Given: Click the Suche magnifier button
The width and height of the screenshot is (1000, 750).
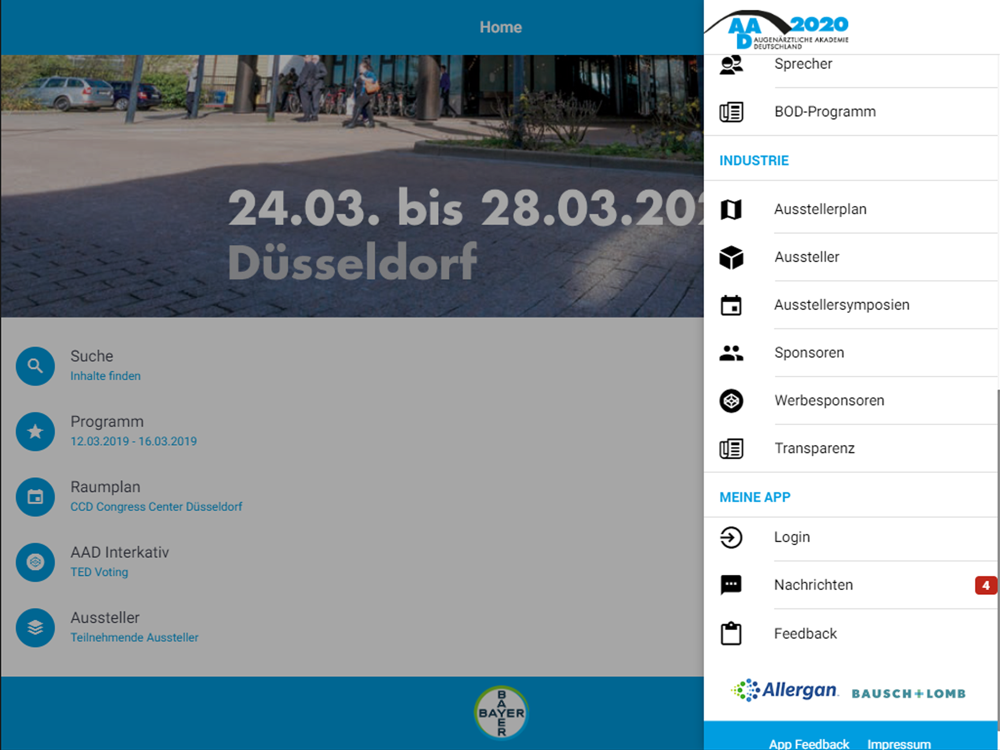Looking at the screenshot, I should [35, 366].
